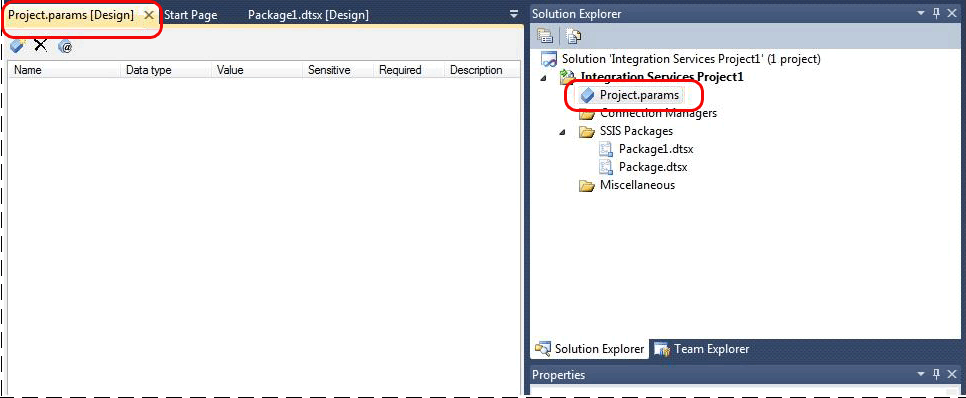Screen dimensions: 966x398
Task: Select Package1.dtsx in Solution Explorer
Action: [x=656, y=149]
